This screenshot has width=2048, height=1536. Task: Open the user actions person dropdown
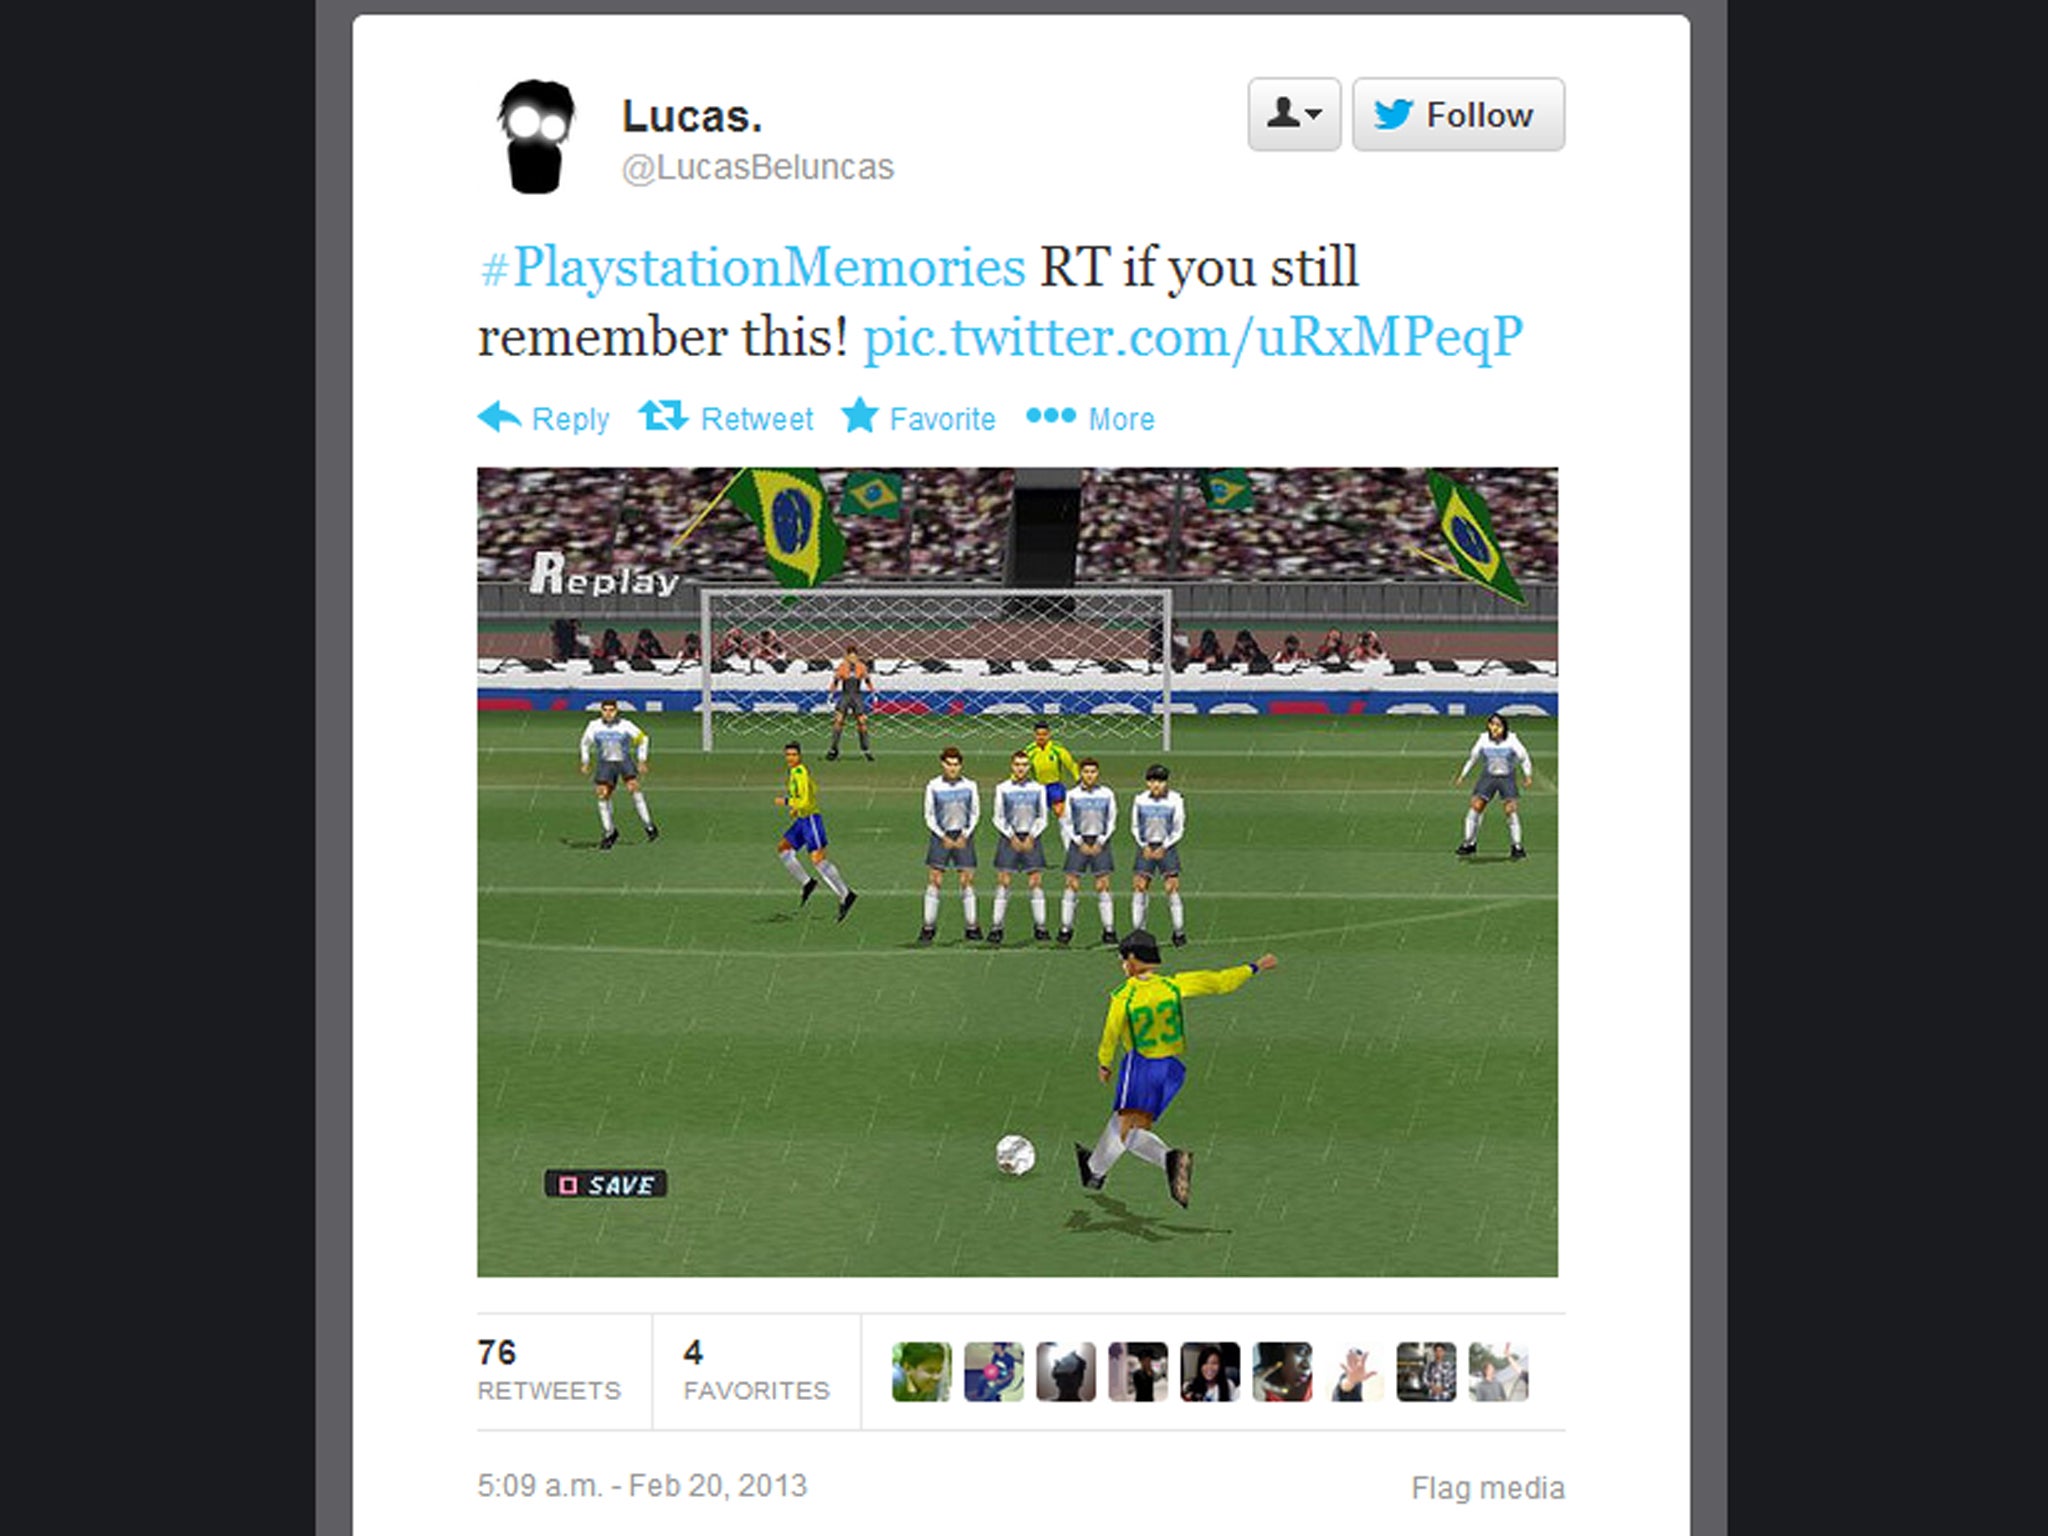1294,115
